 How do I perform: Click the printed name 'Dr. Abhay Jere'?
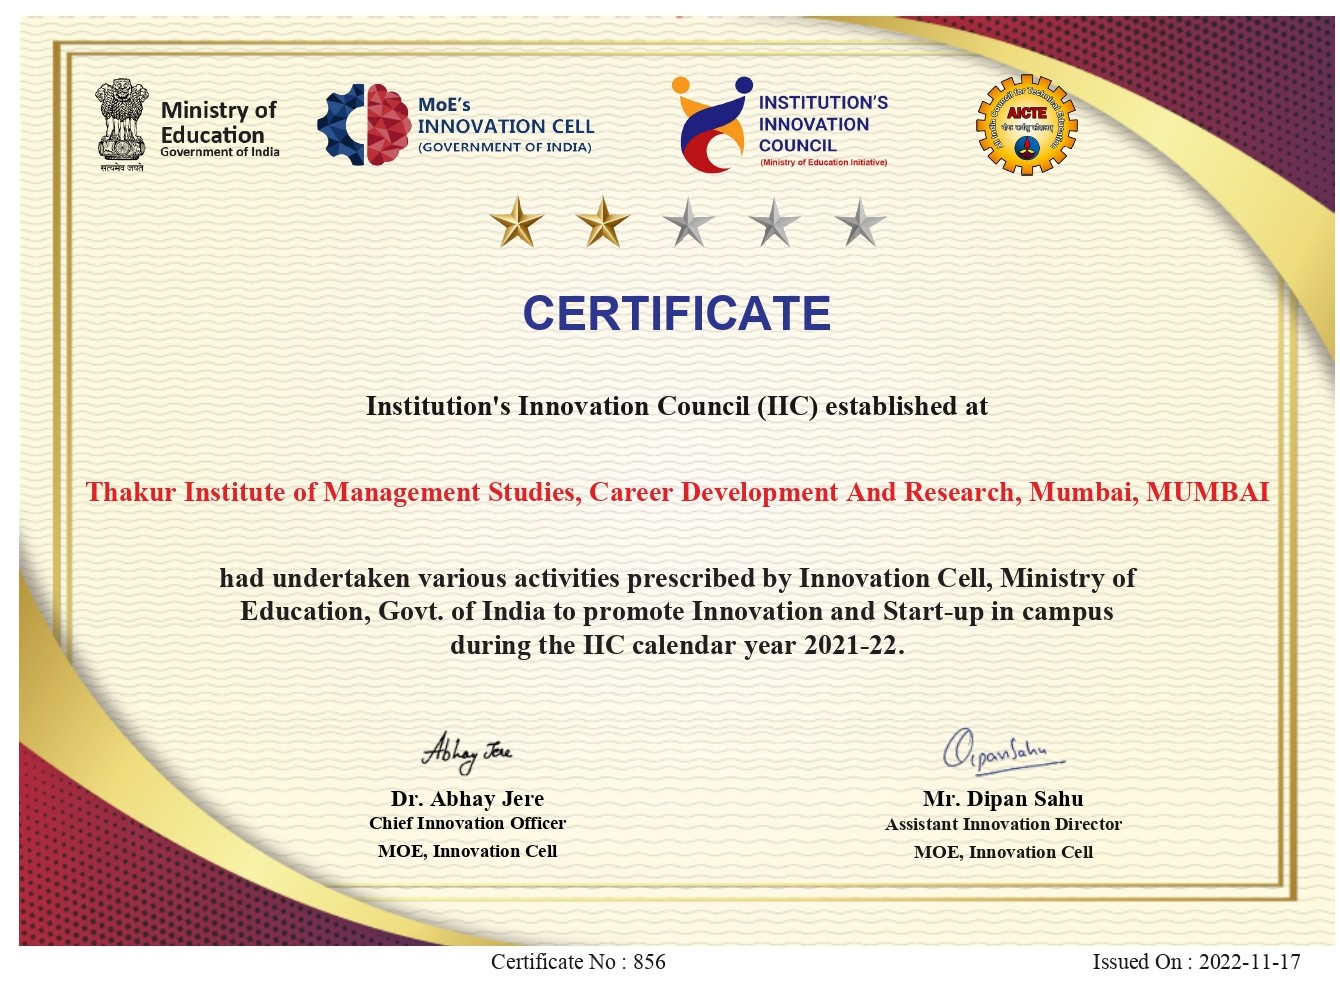point(467,798)
